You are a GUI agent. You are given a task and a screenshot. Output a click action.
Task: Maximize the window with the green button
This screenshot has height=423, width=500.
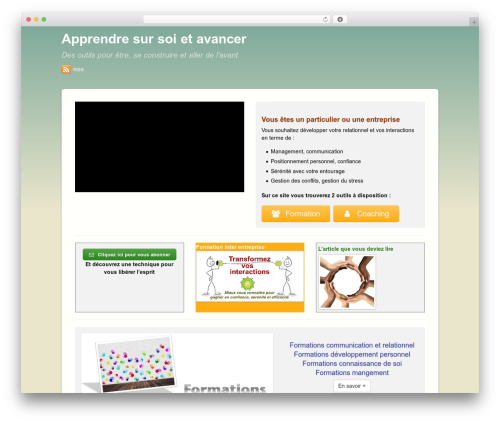pos(44,20)
